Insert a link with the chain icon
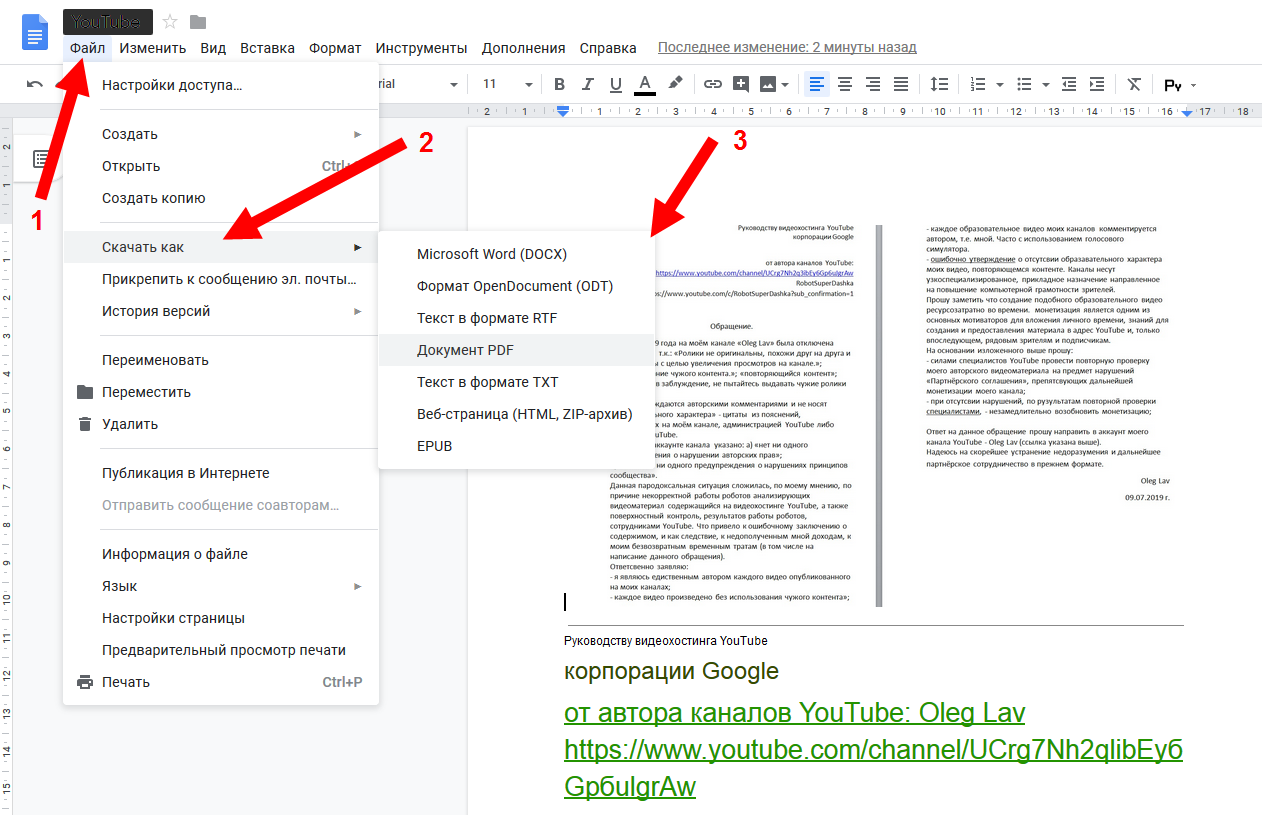The image size is (1262, 815). (x=713, y=84)
